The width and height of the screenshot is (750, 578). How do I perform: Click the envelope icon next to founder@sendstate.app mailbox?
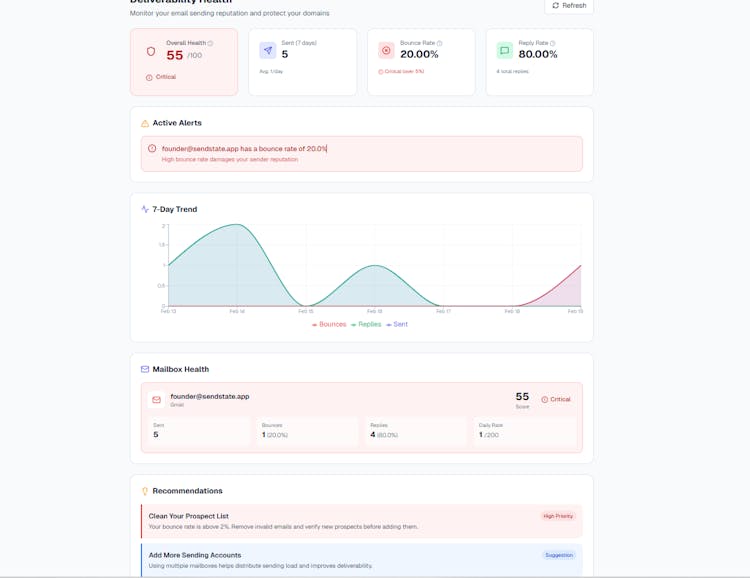pyautogui.click(x=156, y=400)
